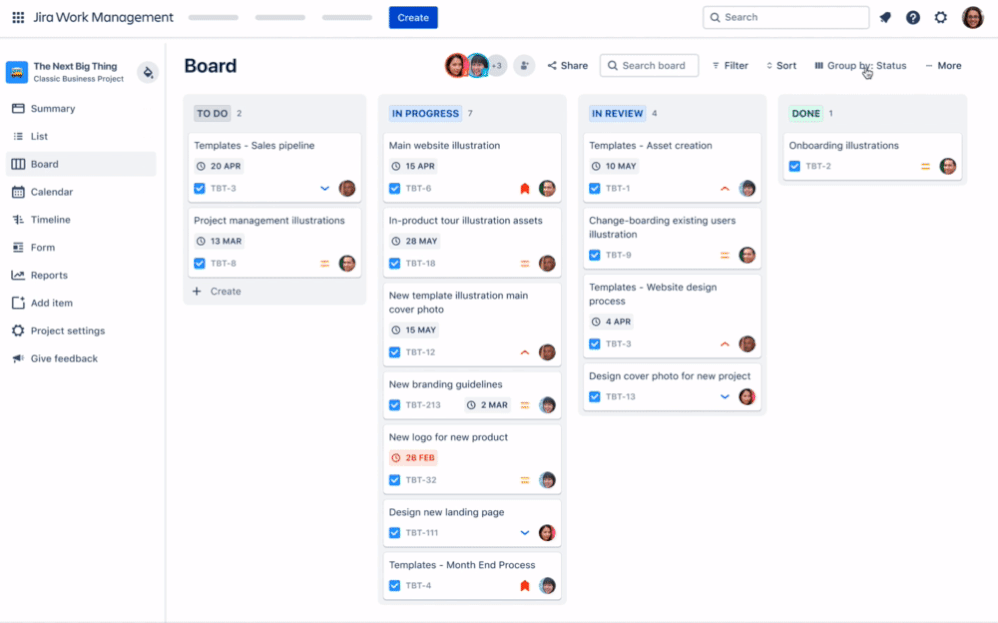
Task: Toggle the checkbox on the TBT-6 card
Action: 393,187
